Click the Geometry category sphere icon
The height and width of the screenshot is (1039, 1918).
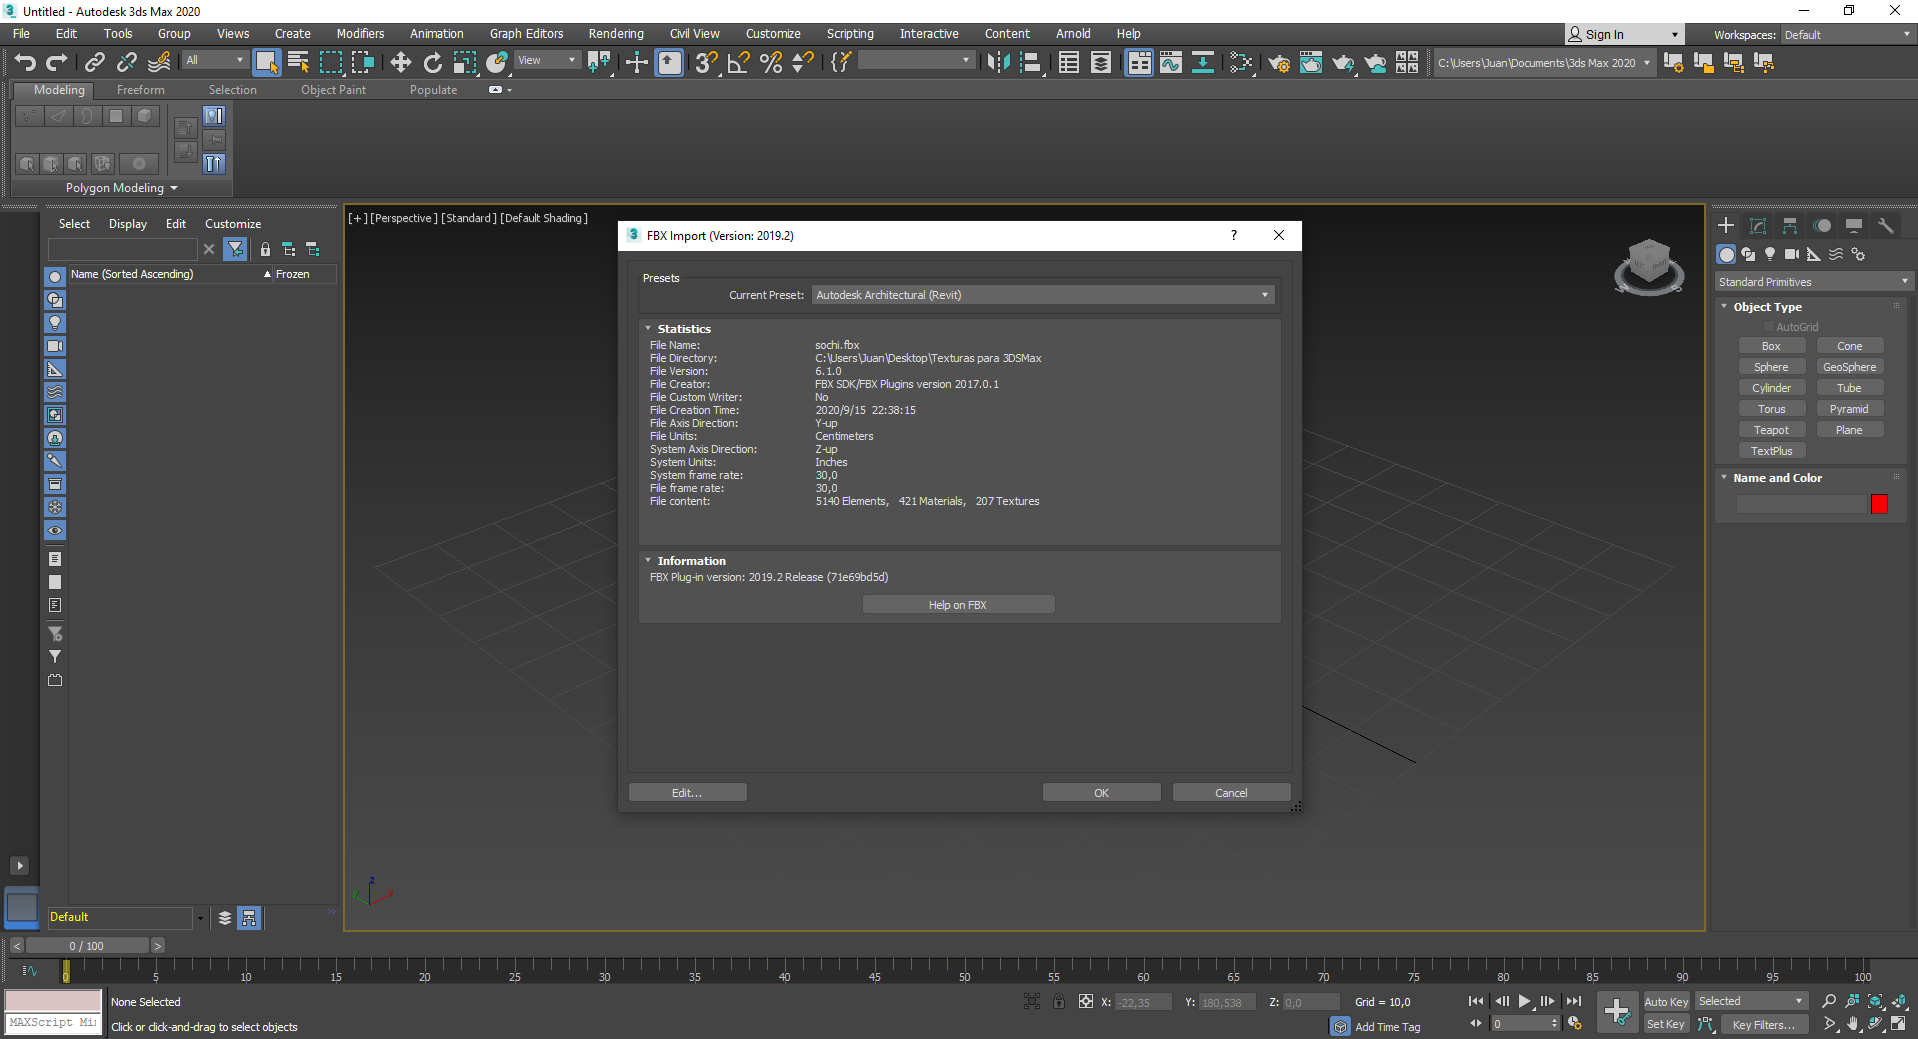click(x=1726, y=254)
